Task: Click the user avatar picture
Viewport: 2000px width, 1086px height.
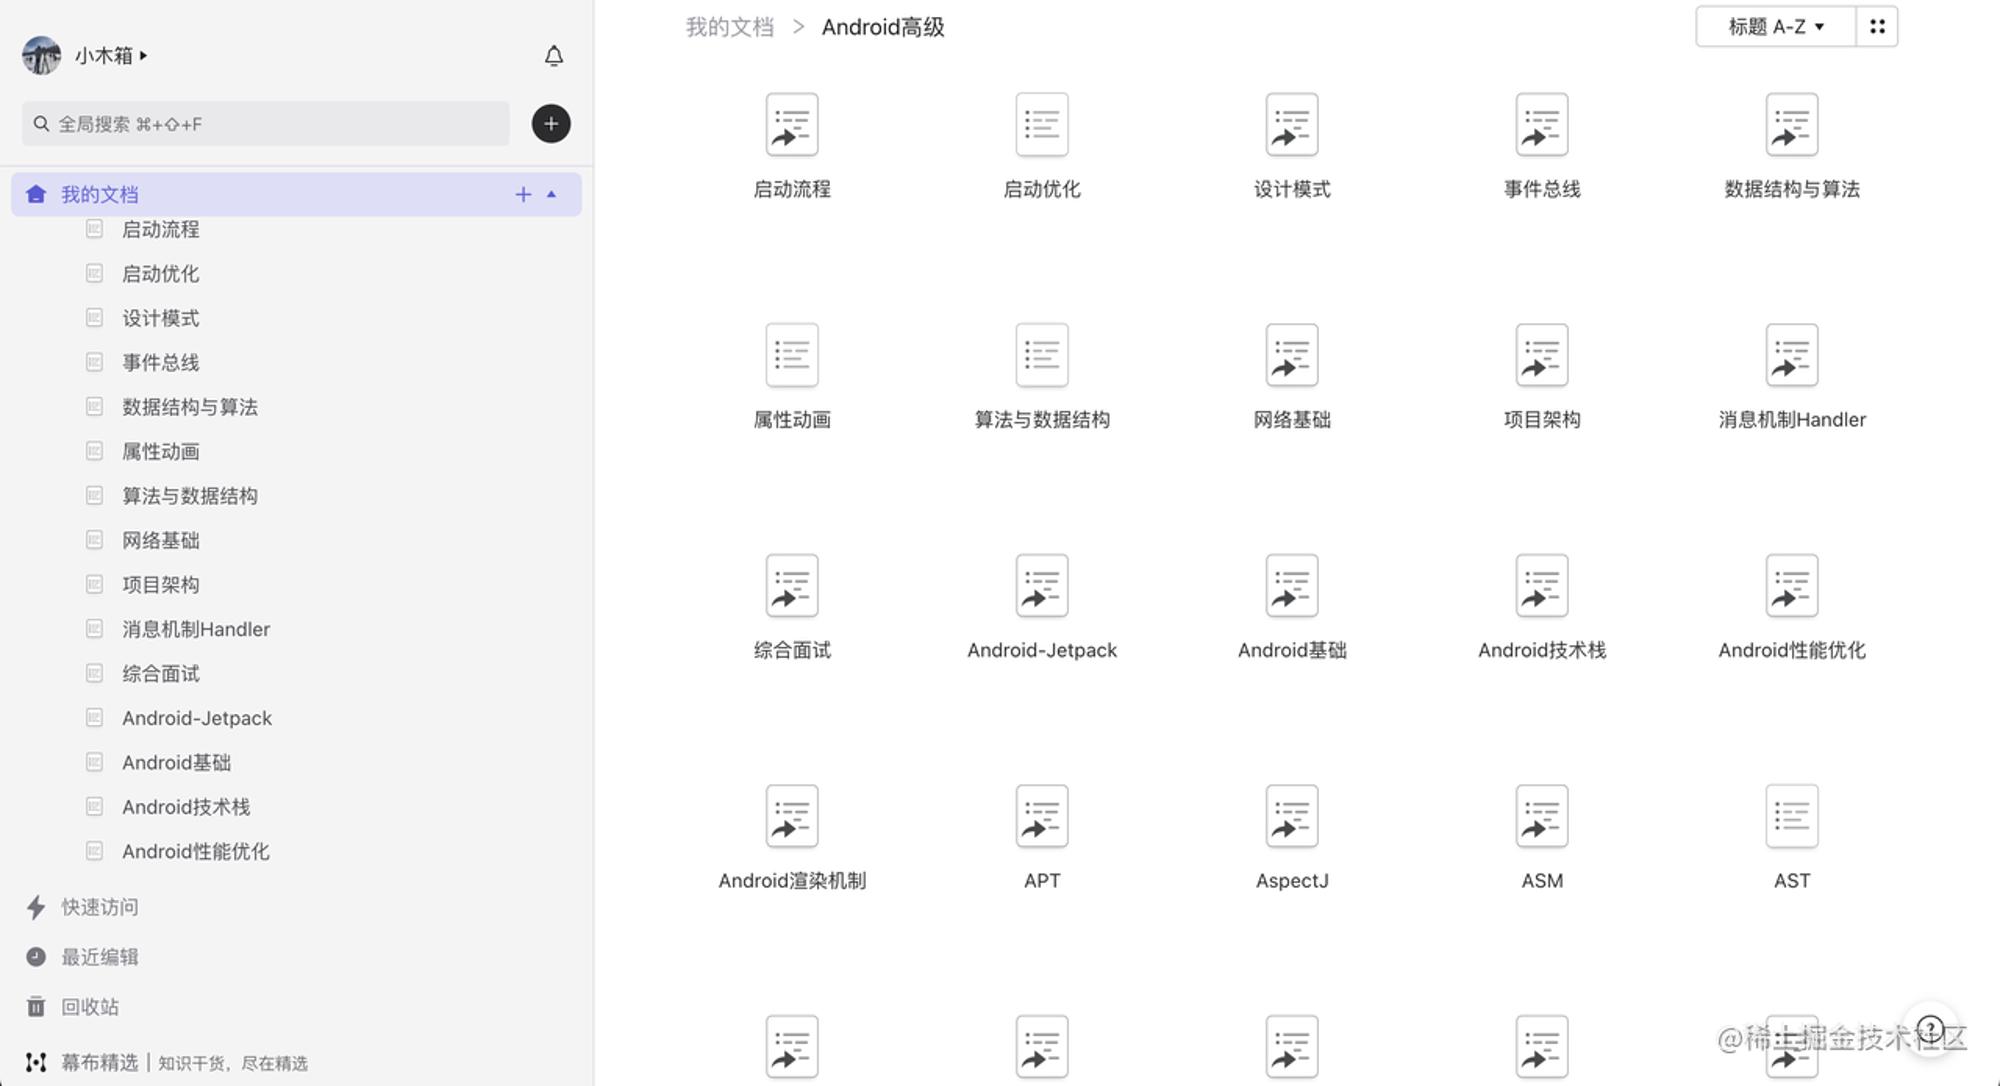Action: pos(41,56)
